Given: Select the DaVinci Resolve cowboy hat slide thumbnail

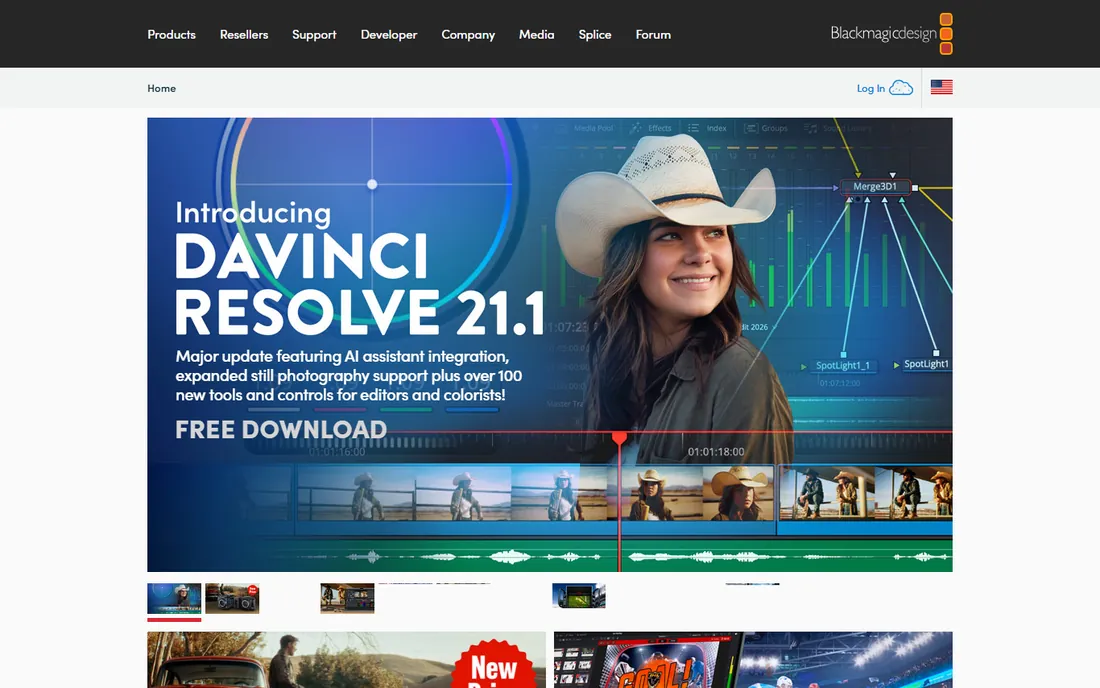Looking at the screenshot, I should pos(174,598).
